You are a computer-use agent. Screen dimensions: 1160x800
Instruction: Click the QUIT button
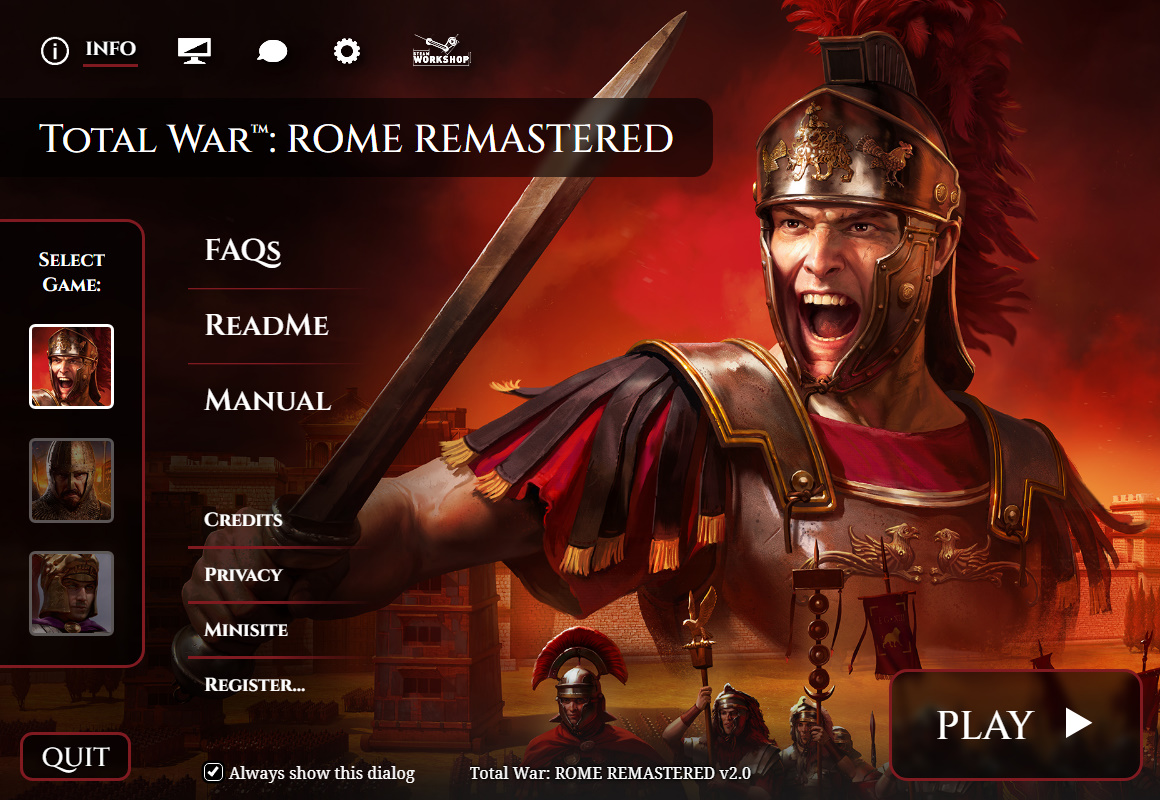(x=75, y=756)
